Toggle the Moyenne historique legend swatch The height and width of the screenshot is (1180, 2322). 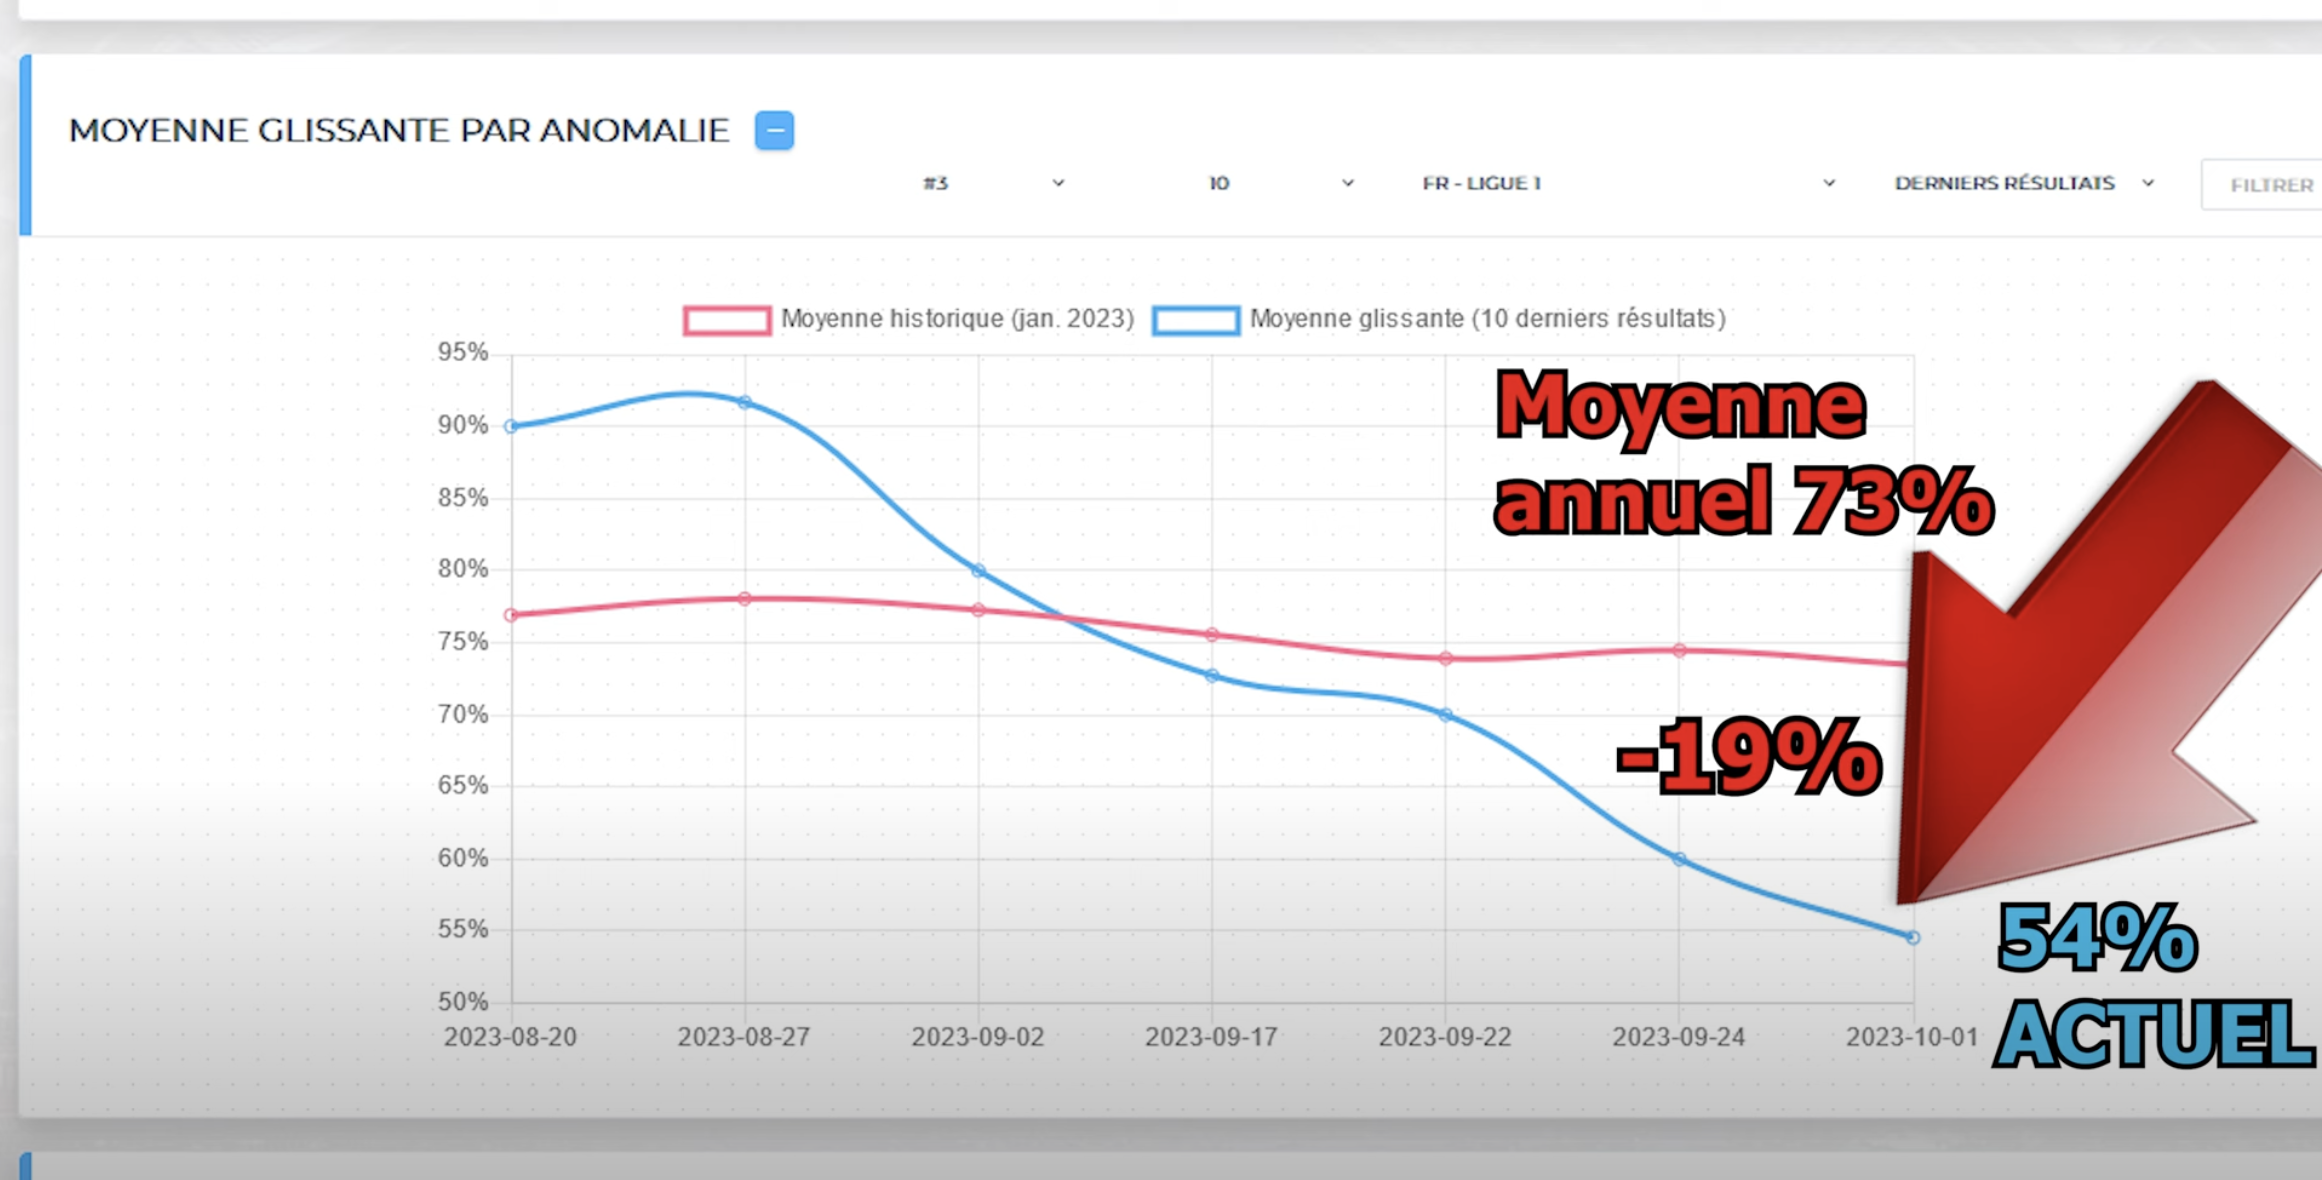(727, 320)
